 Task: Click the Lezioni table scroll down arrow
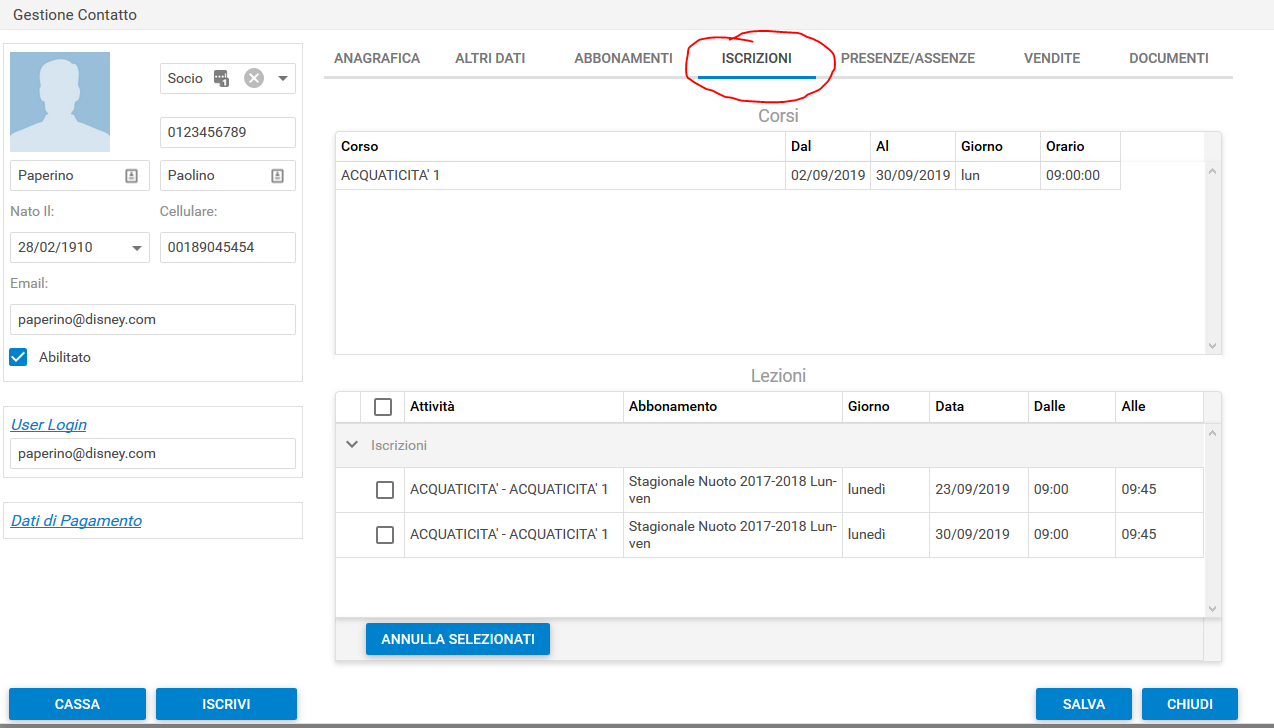[1213, 608]
